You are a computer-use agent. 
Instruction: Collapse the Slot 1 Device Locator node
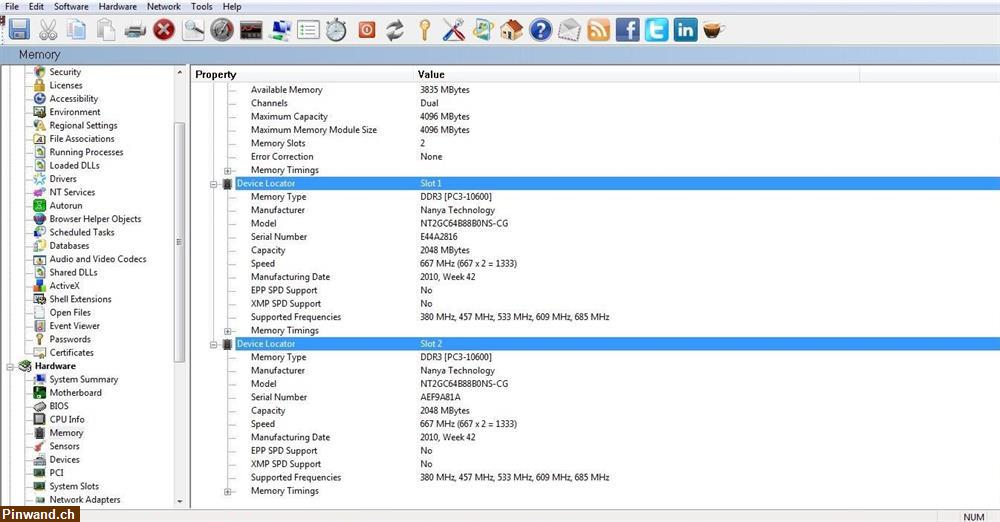pyautogui.click(x=214, y=184)
